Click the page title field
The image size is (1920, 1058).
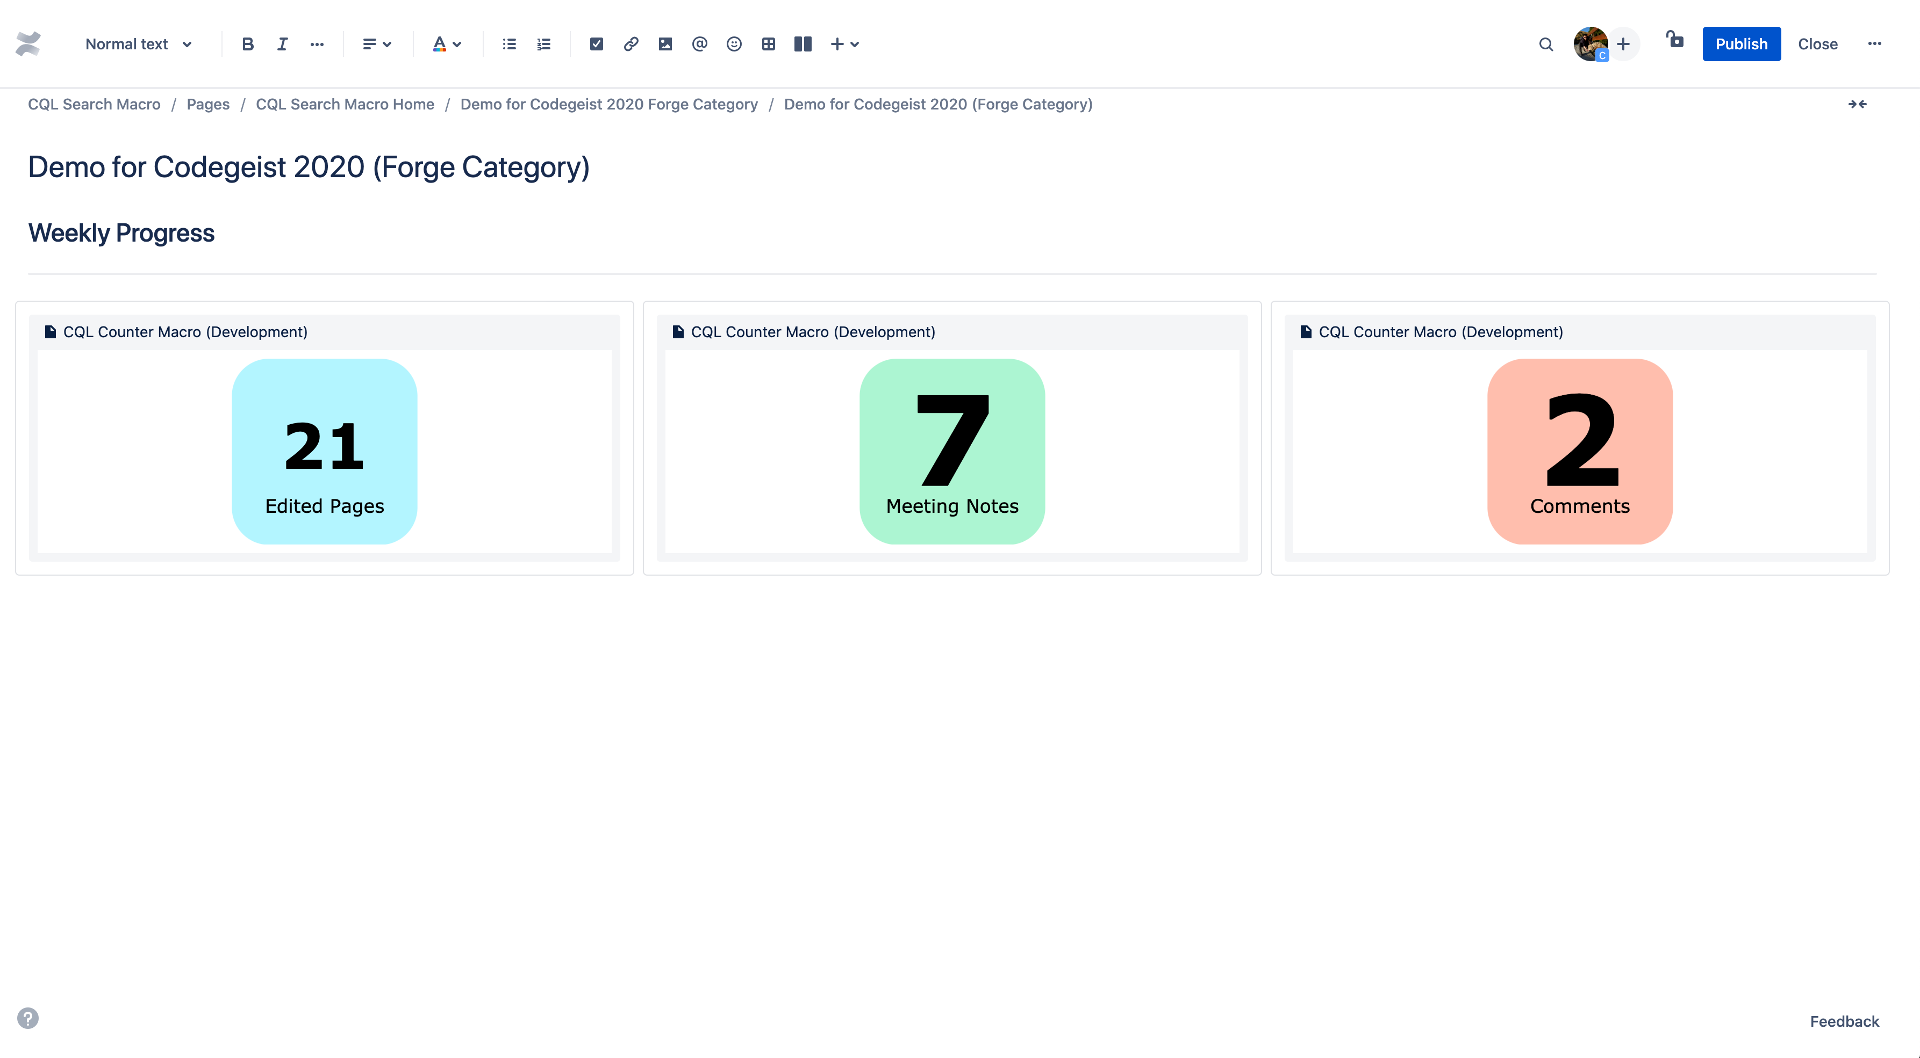pyautogui.click(x=309, y=167)
